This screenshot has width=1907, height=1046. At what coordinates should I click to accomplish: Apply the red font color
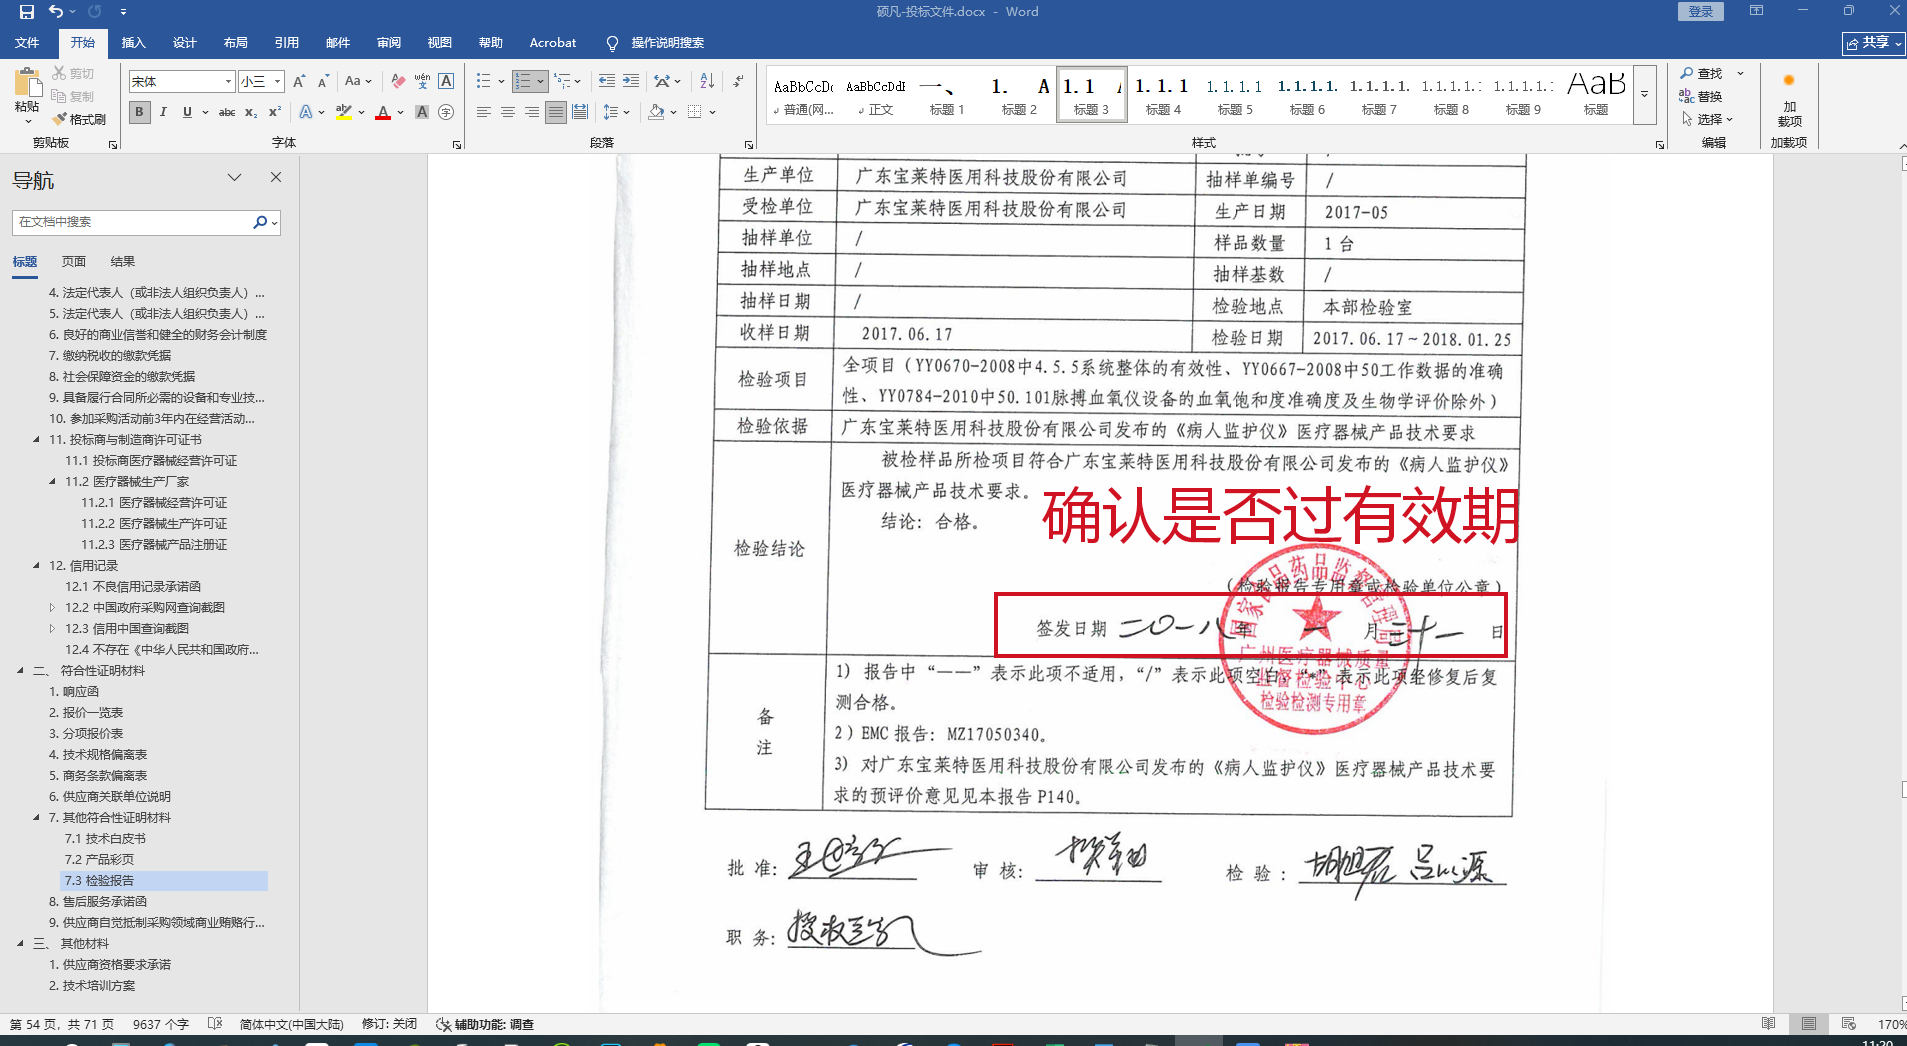pos(382,112)
